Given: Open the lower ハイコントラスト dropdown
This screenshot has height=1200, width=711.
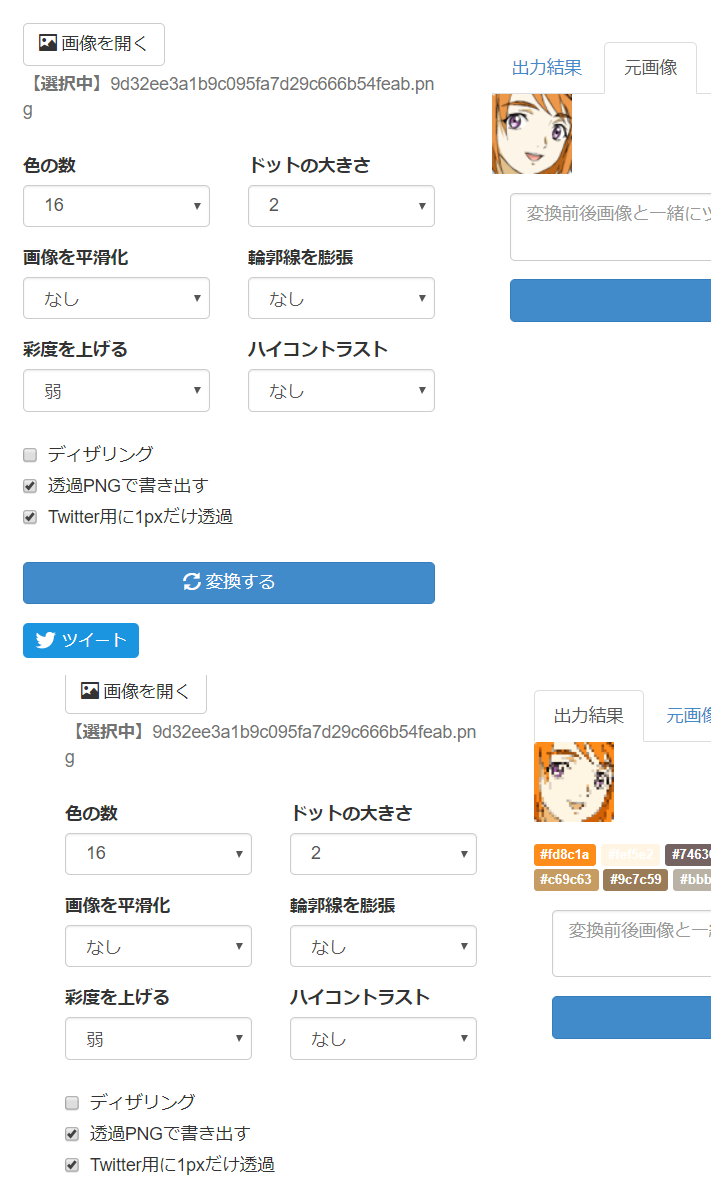Looking at the screenshot, I should 383,1038.
